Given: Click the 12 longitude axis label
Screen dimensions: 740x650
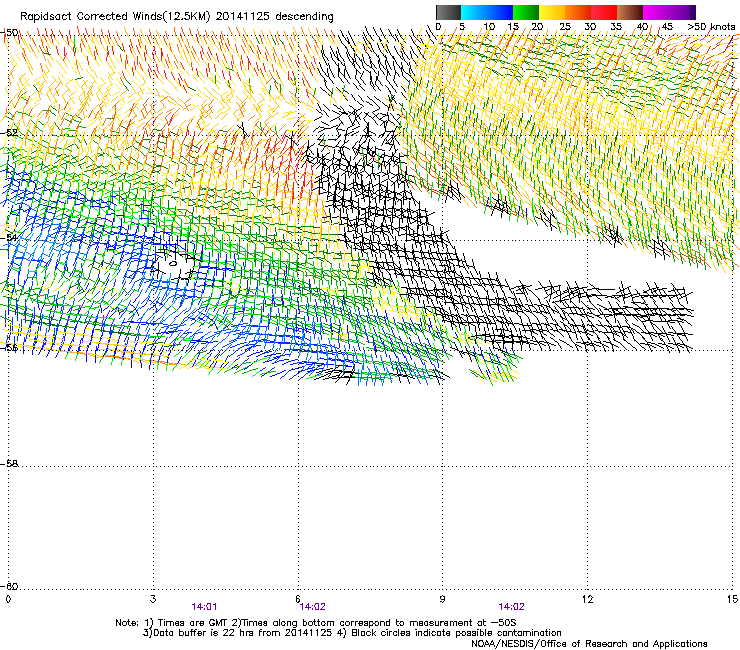Looking at the screenshot, I should pos(587,599).
